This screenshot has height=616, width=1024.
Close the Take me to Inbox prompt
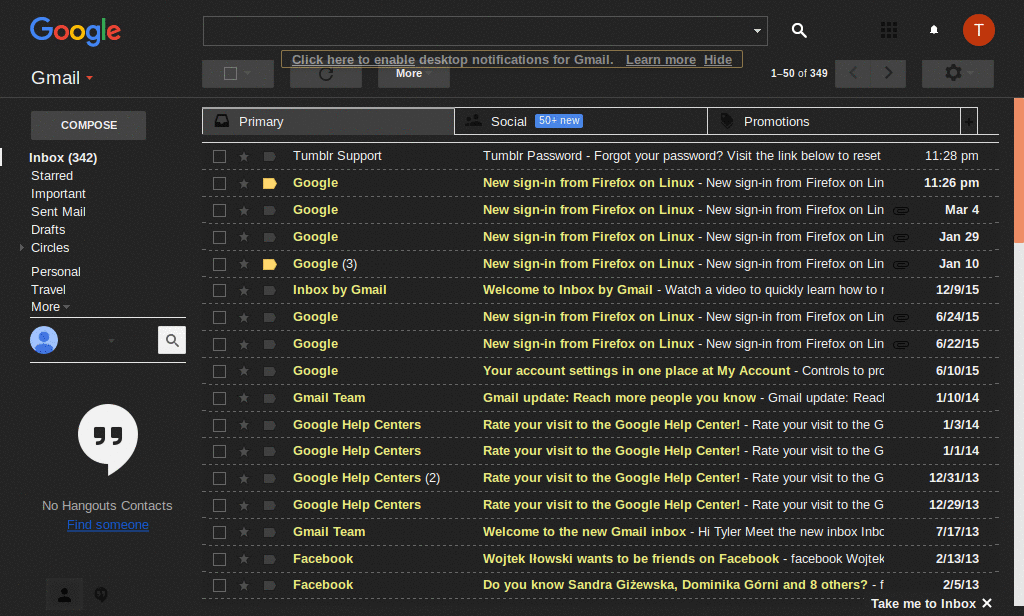(x=987, y=604)
